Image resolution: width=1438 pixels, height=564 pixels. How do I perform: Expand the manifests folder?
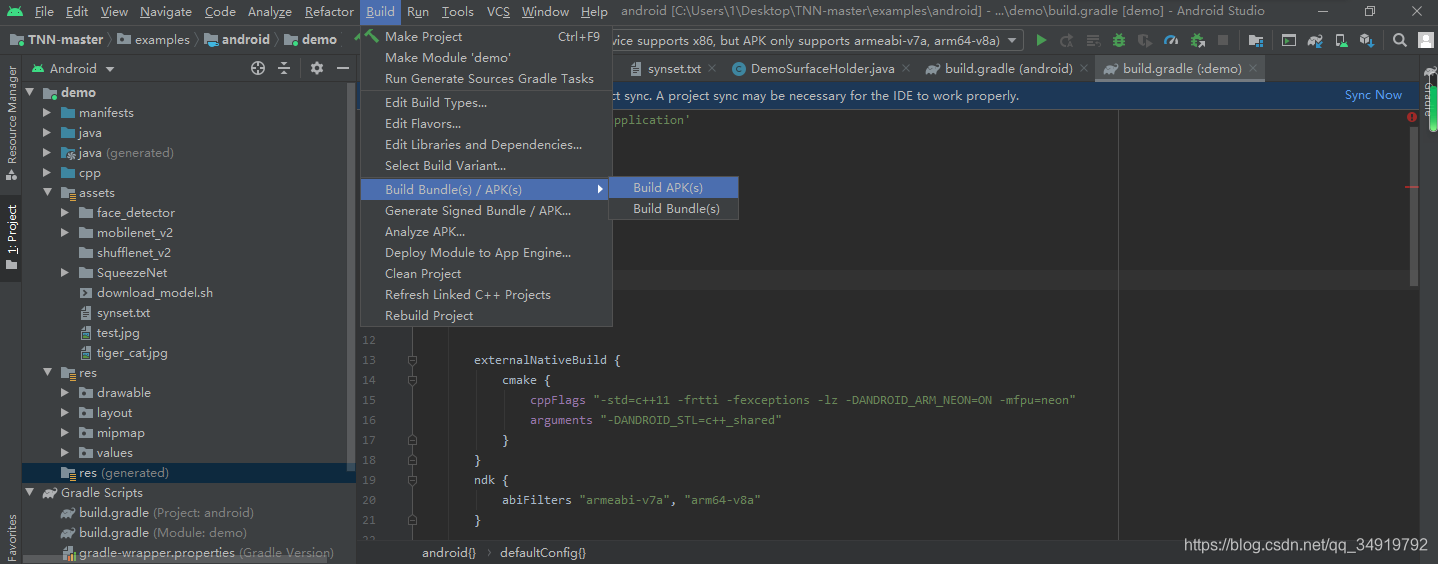(x=47, y=112)
